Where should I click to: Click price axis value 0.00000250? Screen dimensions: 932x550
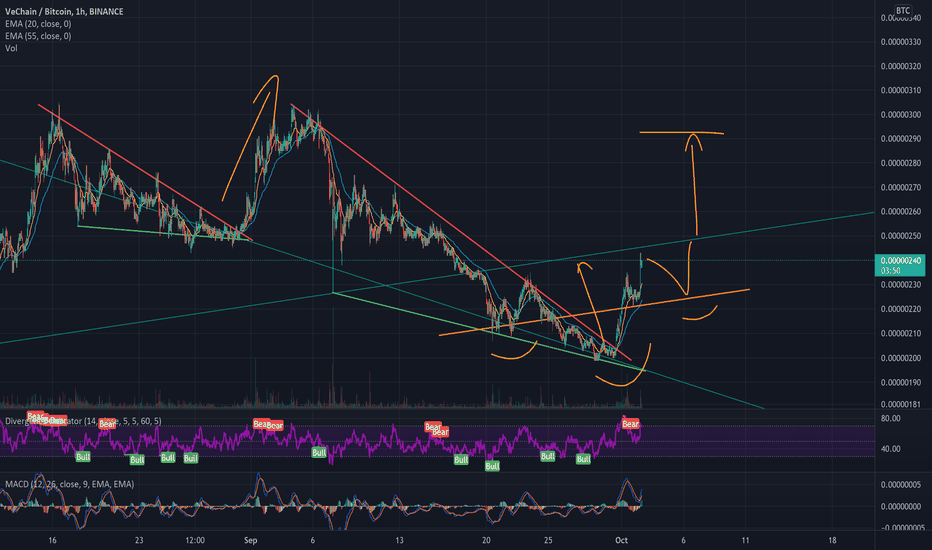pyautogui.click(x=901, y=236)
